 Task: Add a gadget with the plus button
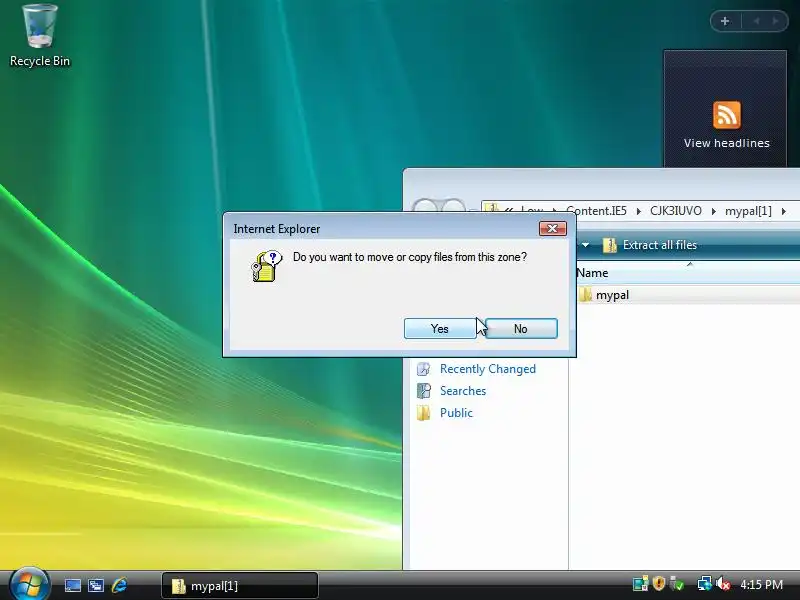tap(725, 21)
